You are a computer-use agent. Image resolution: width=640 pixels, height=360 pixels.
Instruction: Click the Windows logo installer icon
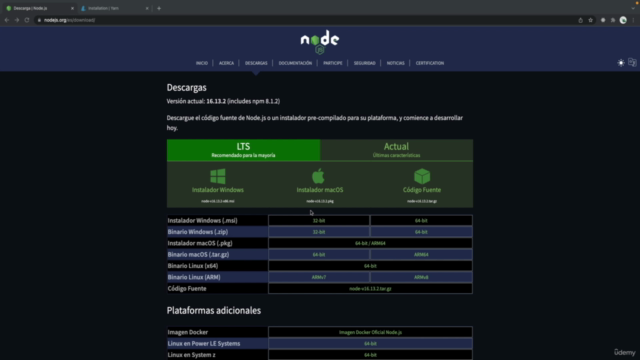(x=218, y=176)
